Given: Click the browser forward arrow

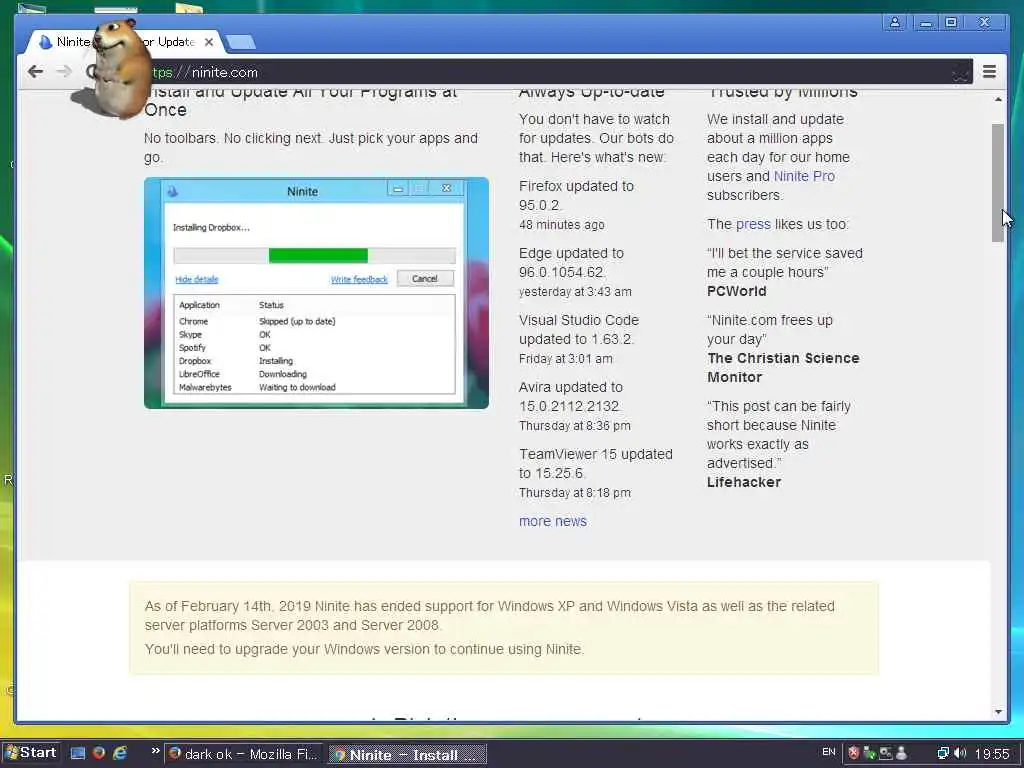Looking at the screenshot, I should coord(63,71).
